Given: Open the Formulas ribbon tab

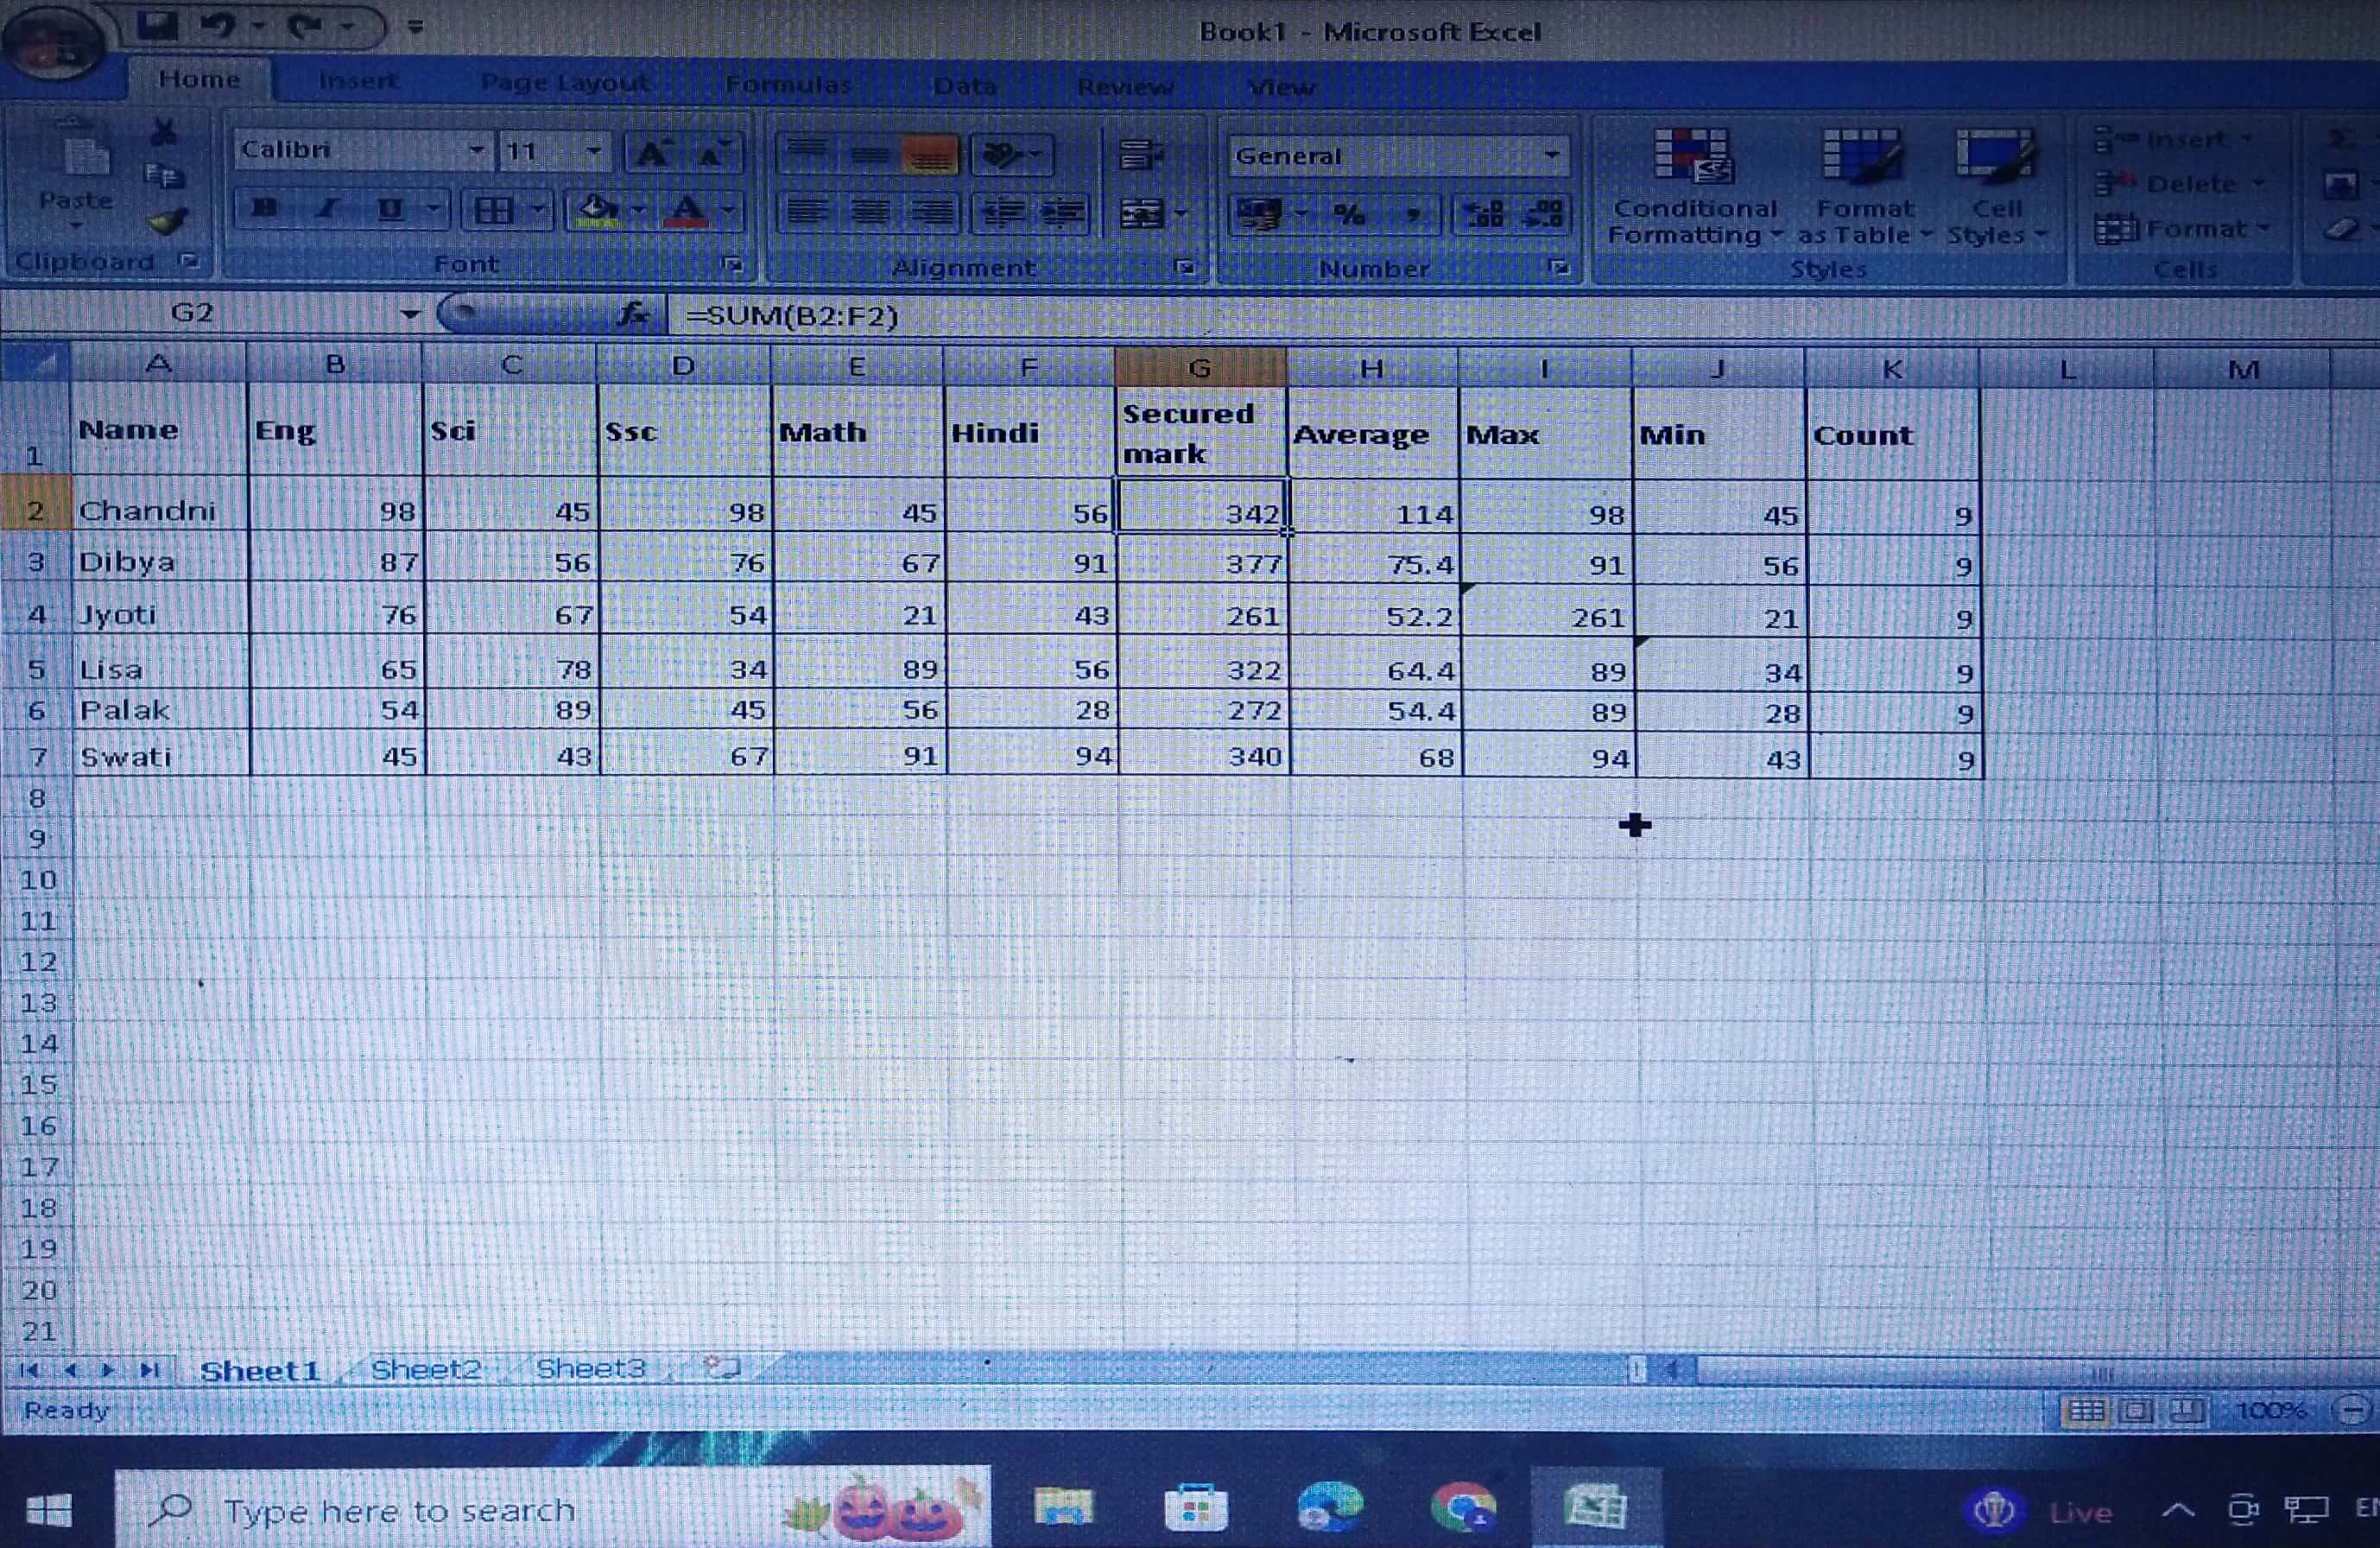Looking at the screenshot, I should click(x=788, y=84).
